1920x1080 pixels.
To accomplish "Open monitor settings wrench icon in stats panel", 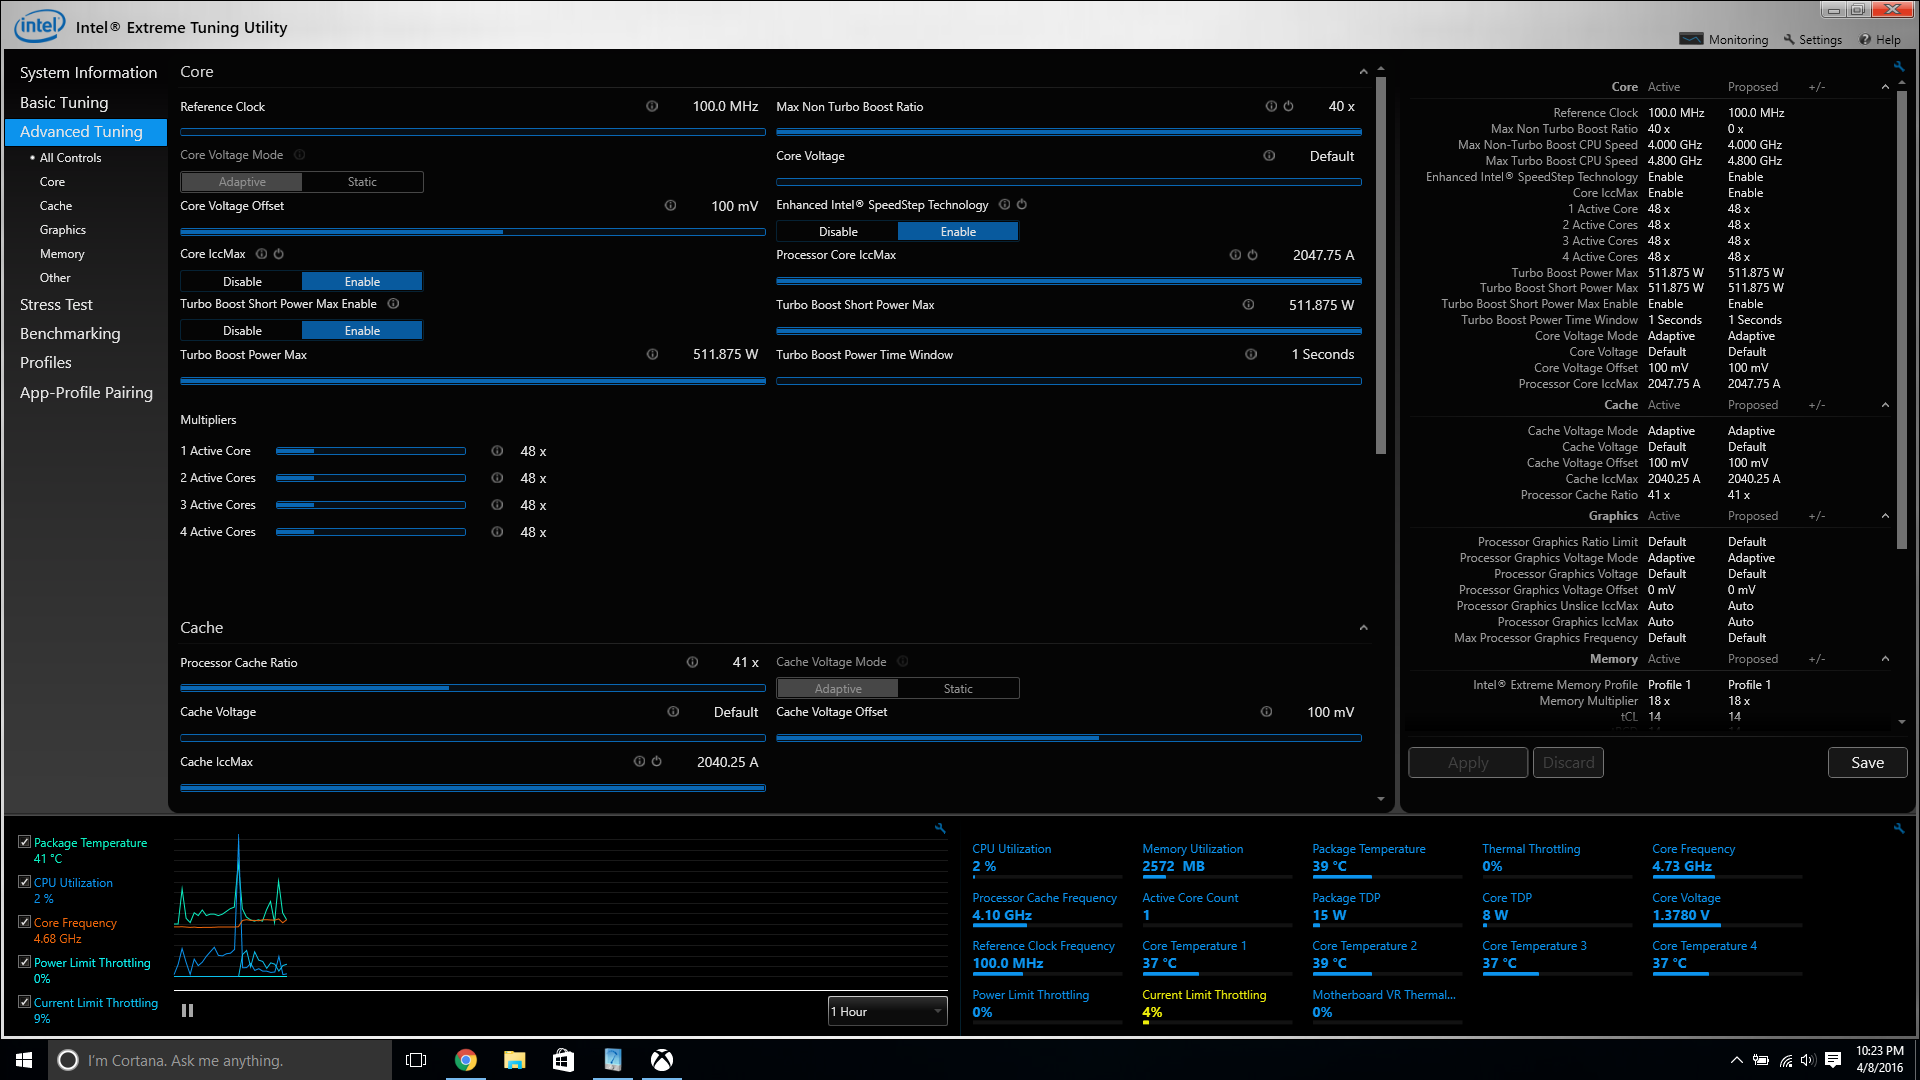I will (x=1898, y=828).
